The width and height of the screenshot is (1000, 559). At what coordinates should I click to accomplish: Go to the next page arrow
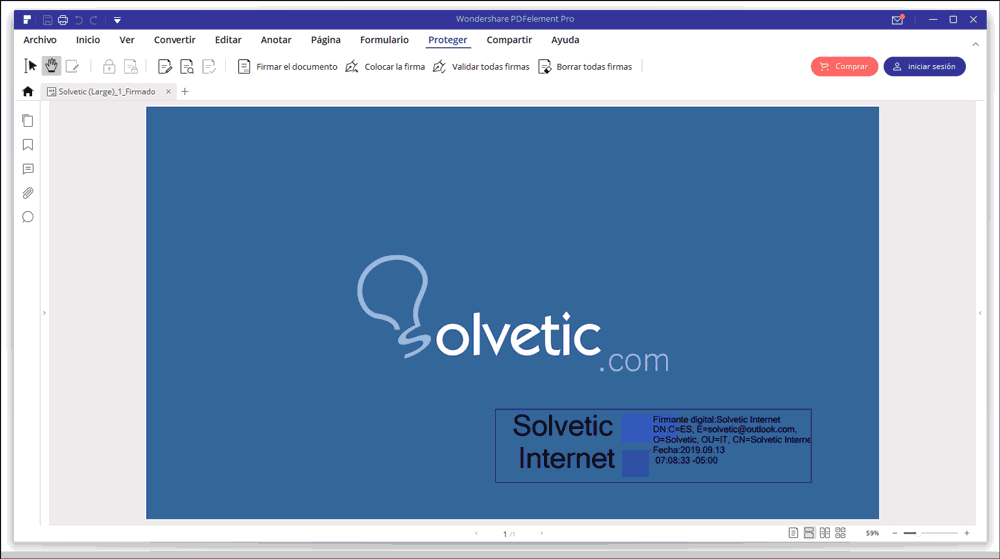point(542,534)
